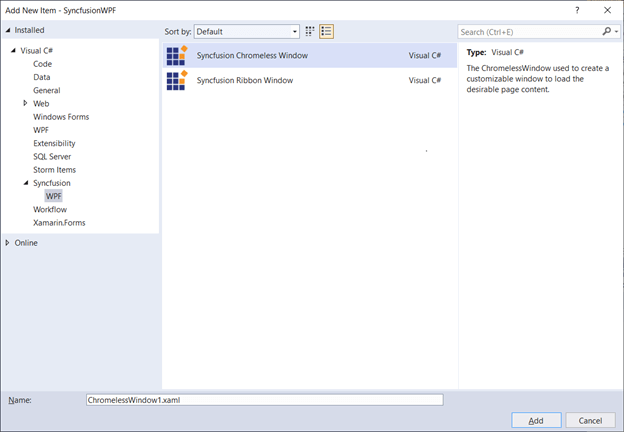Image resolution: width=624 pixels, height=432 pixels.
Task: Collapse the Syncfusion tree node
Action: click(x=26, y=183)
